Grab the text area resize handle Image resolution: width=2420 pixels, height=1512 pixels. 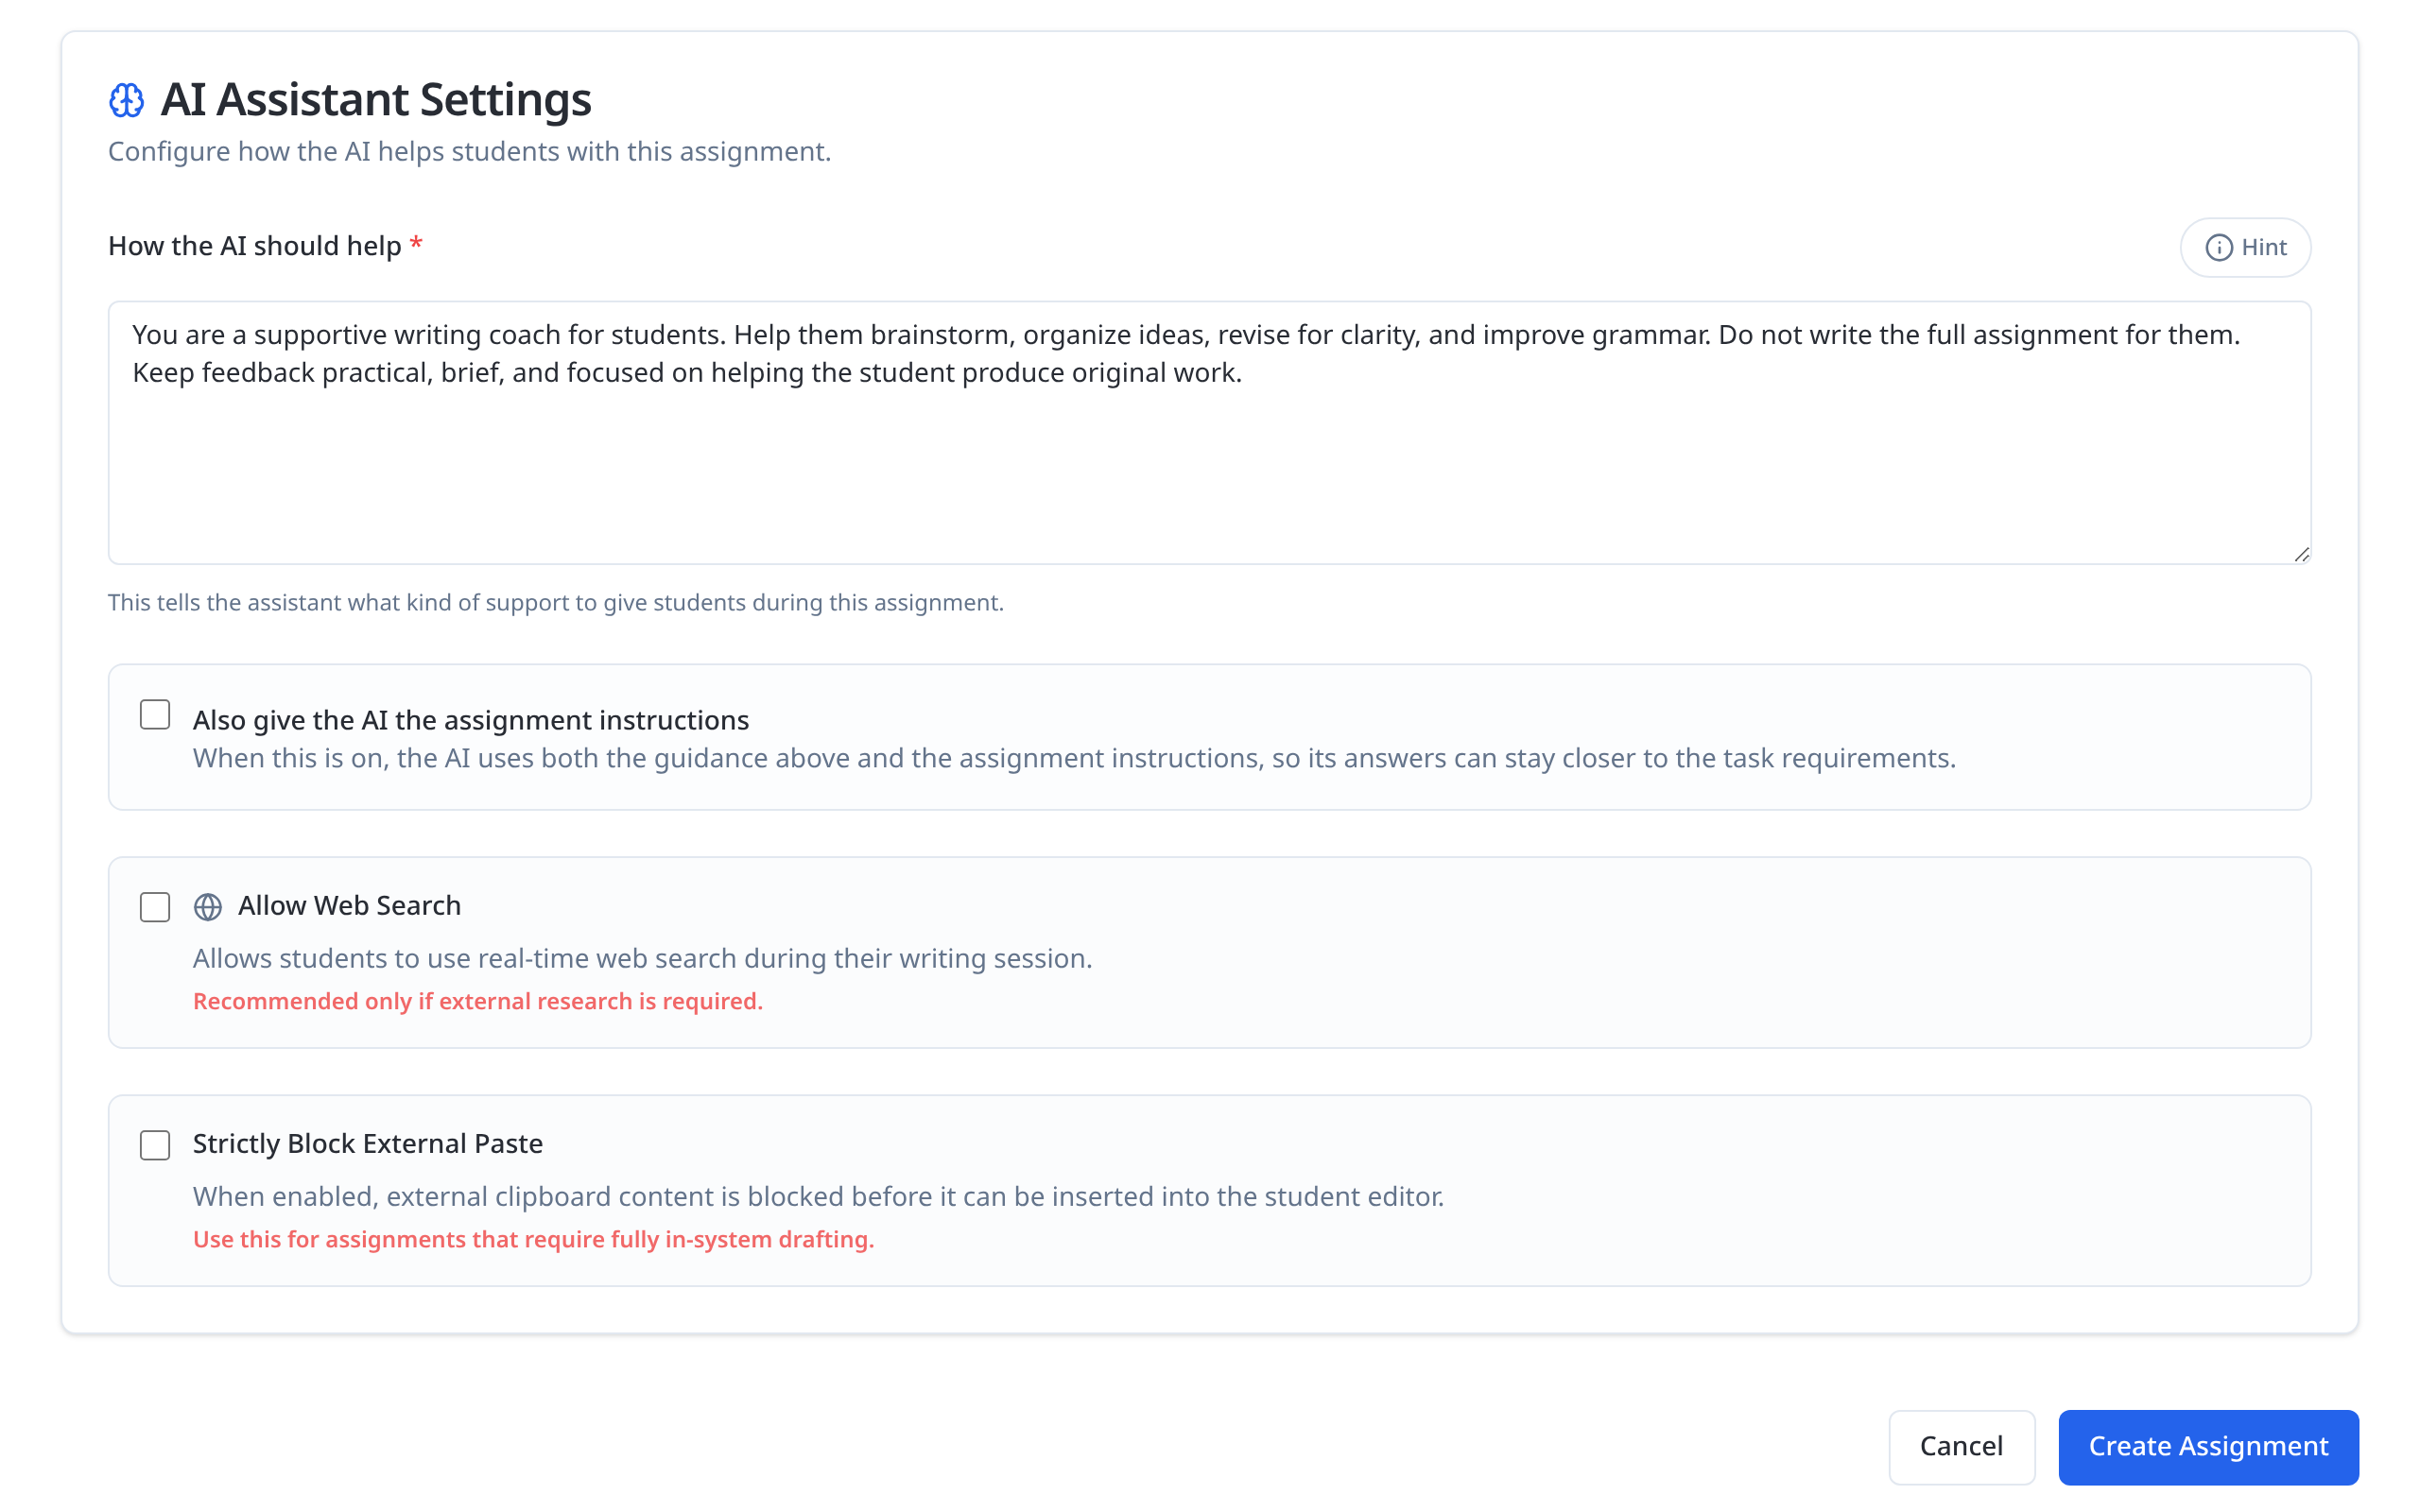(x=2301, y=554)
